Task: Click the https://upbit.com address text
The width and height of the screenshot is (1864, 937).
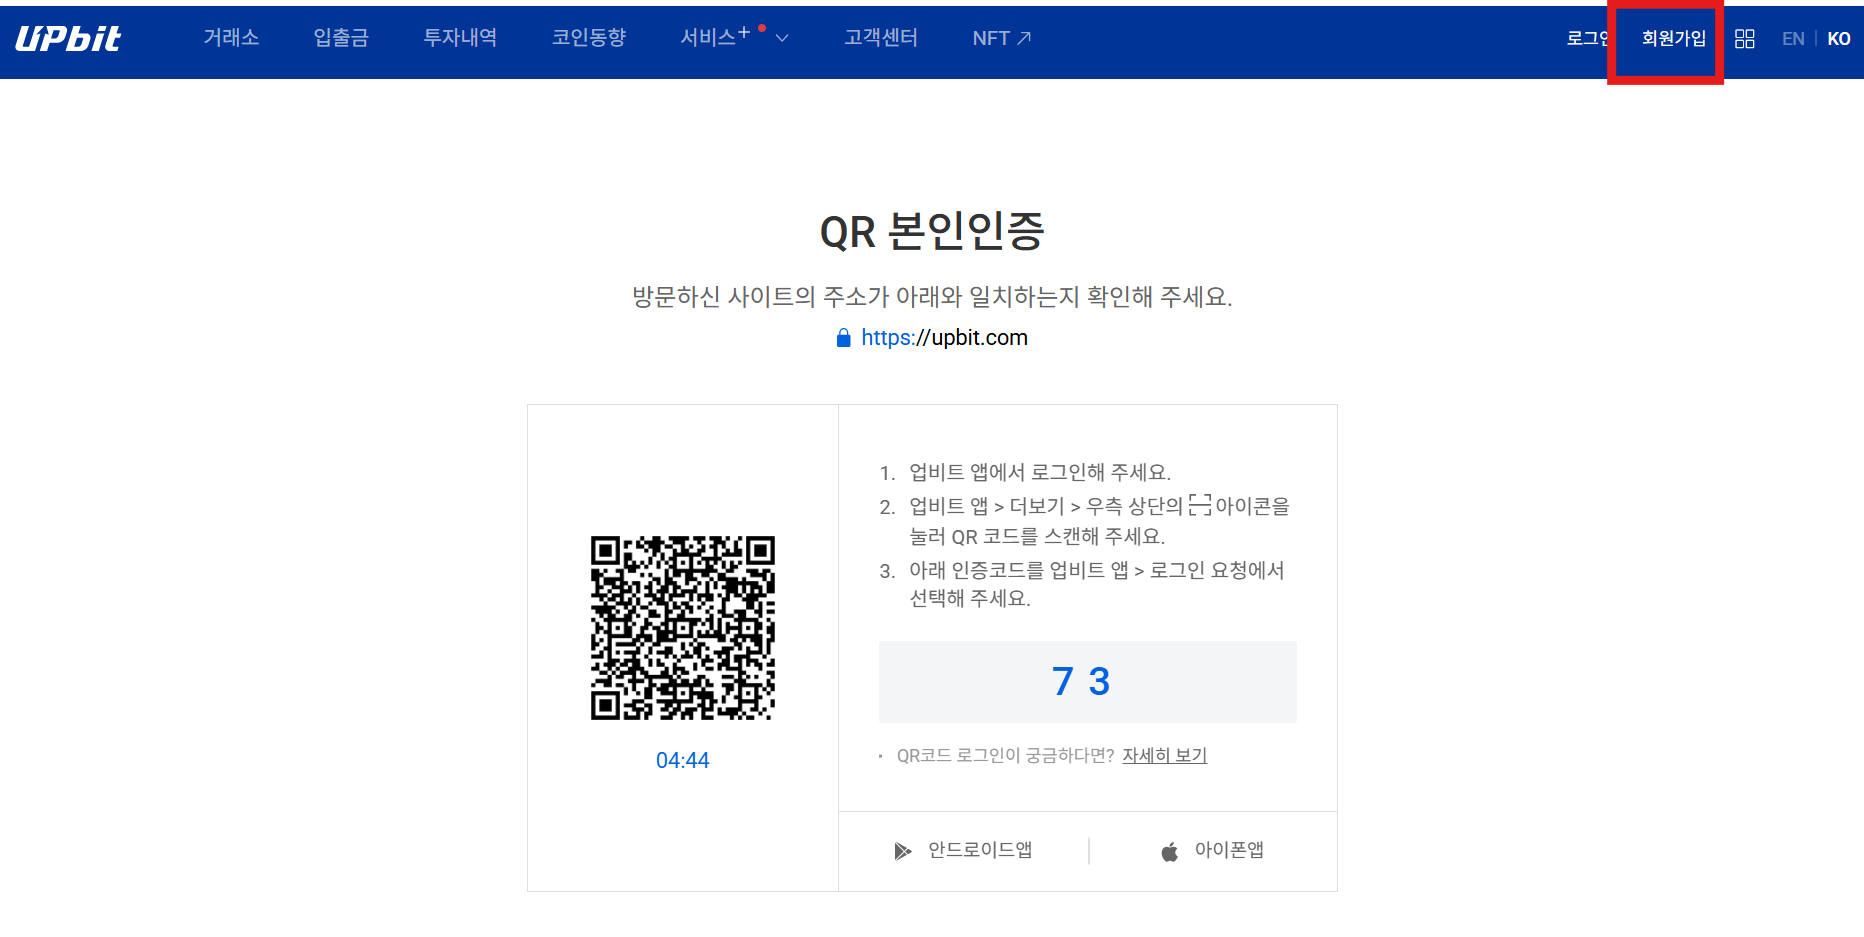Action: pos(944,338)
